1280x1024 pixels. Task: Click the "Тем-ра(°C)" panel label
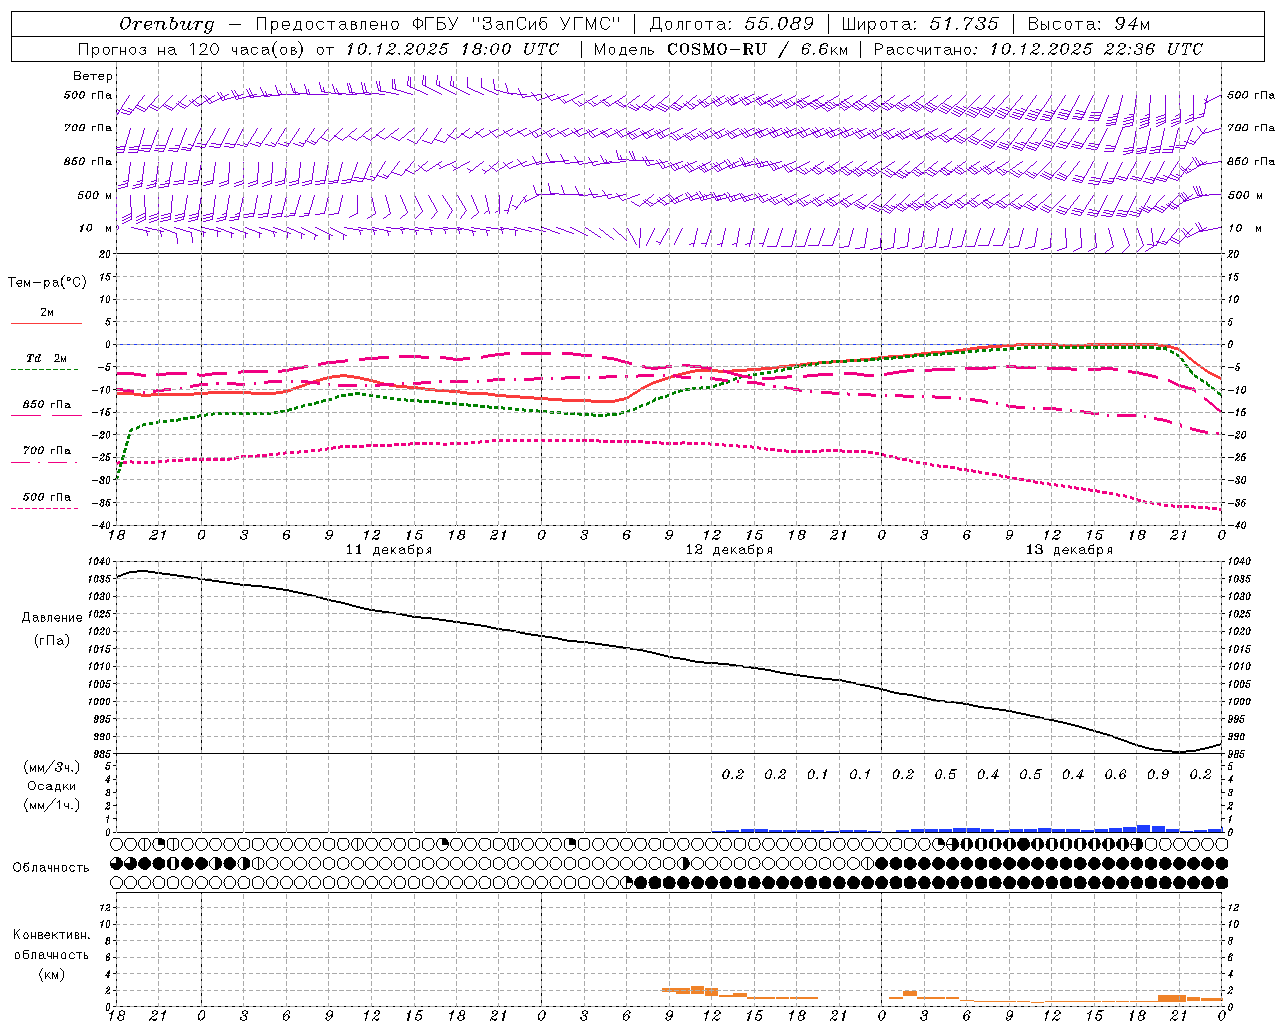[47, 283]
